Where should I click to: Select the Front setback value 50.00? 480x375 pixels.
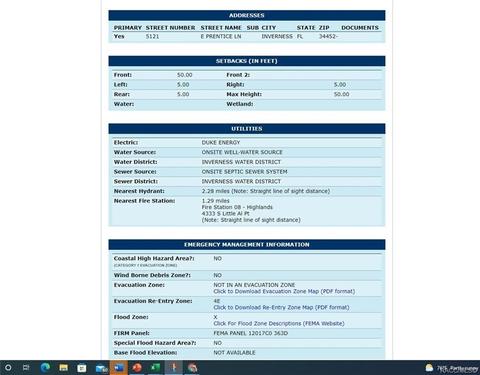185,75
